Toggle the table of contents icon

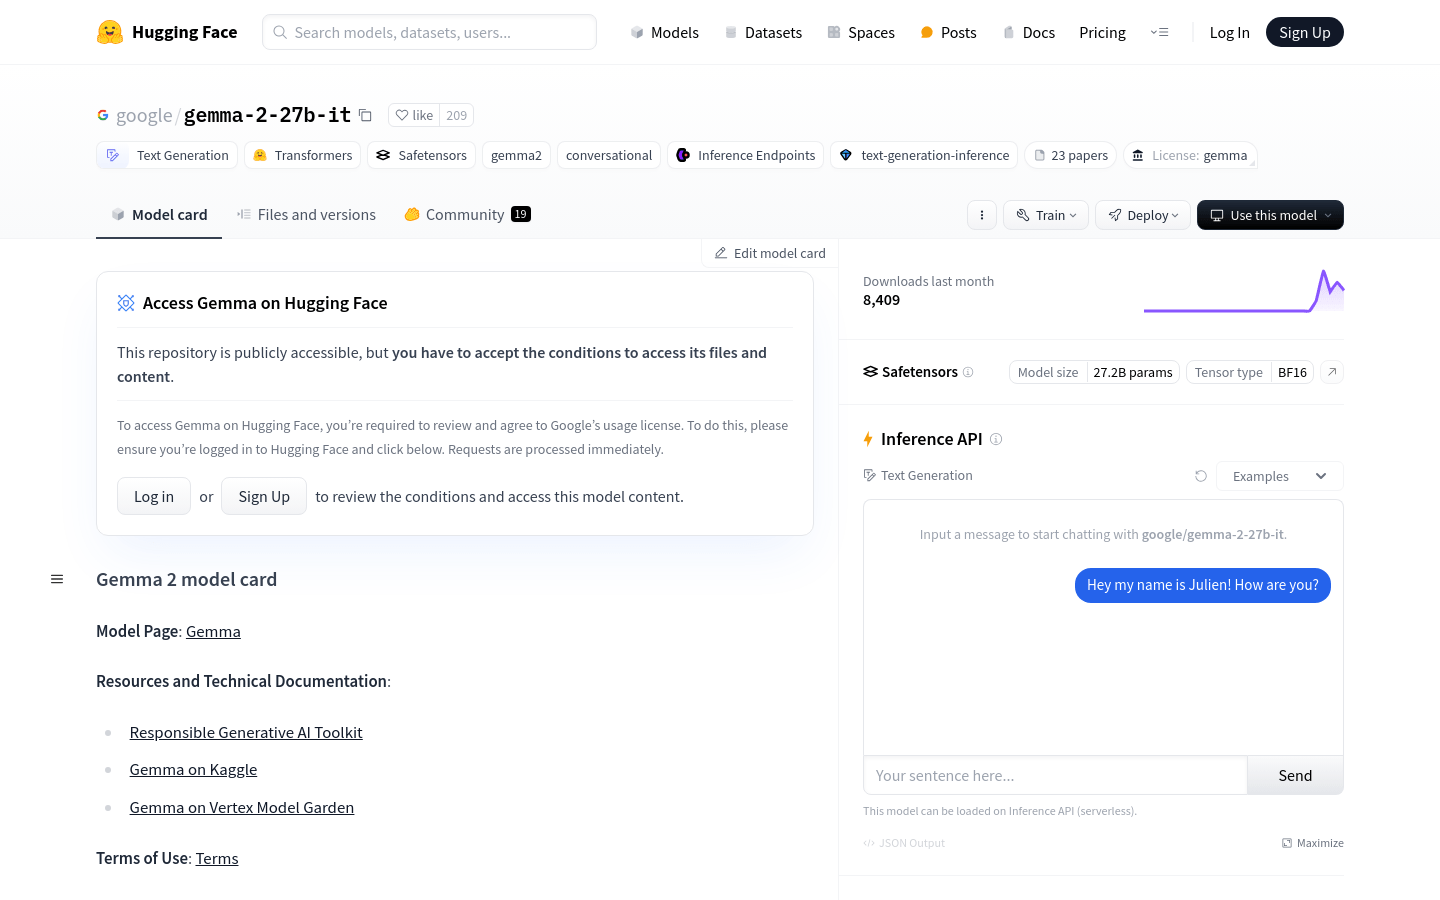pyautogui.click(x=57, y=579)
